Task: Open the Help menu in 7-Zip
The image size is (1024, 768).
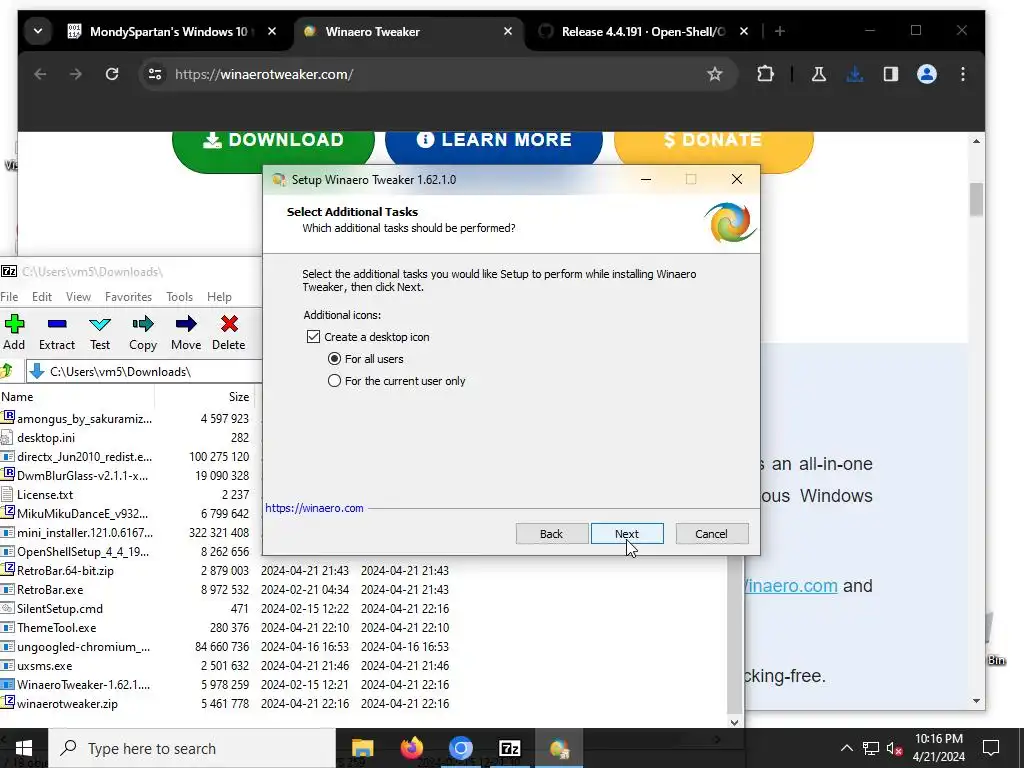Action: (x=219, y=296)
